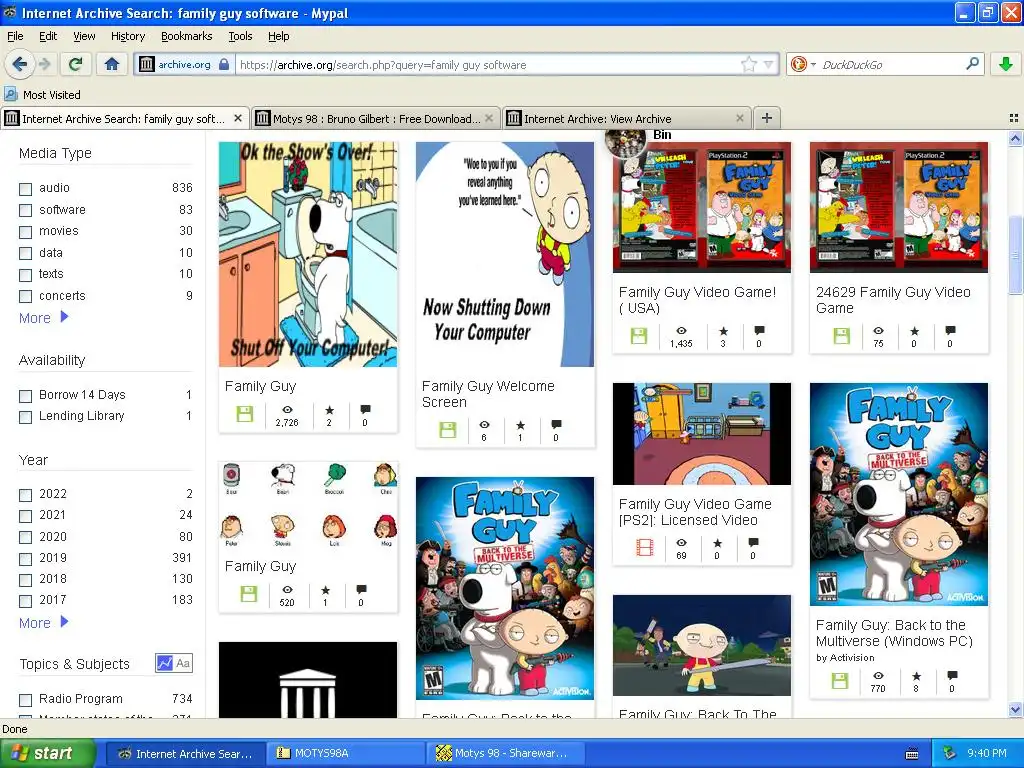Screen dimensions: 1024x768
Task: Tick the software media type checkbox
Action: [x=25, y=210]
